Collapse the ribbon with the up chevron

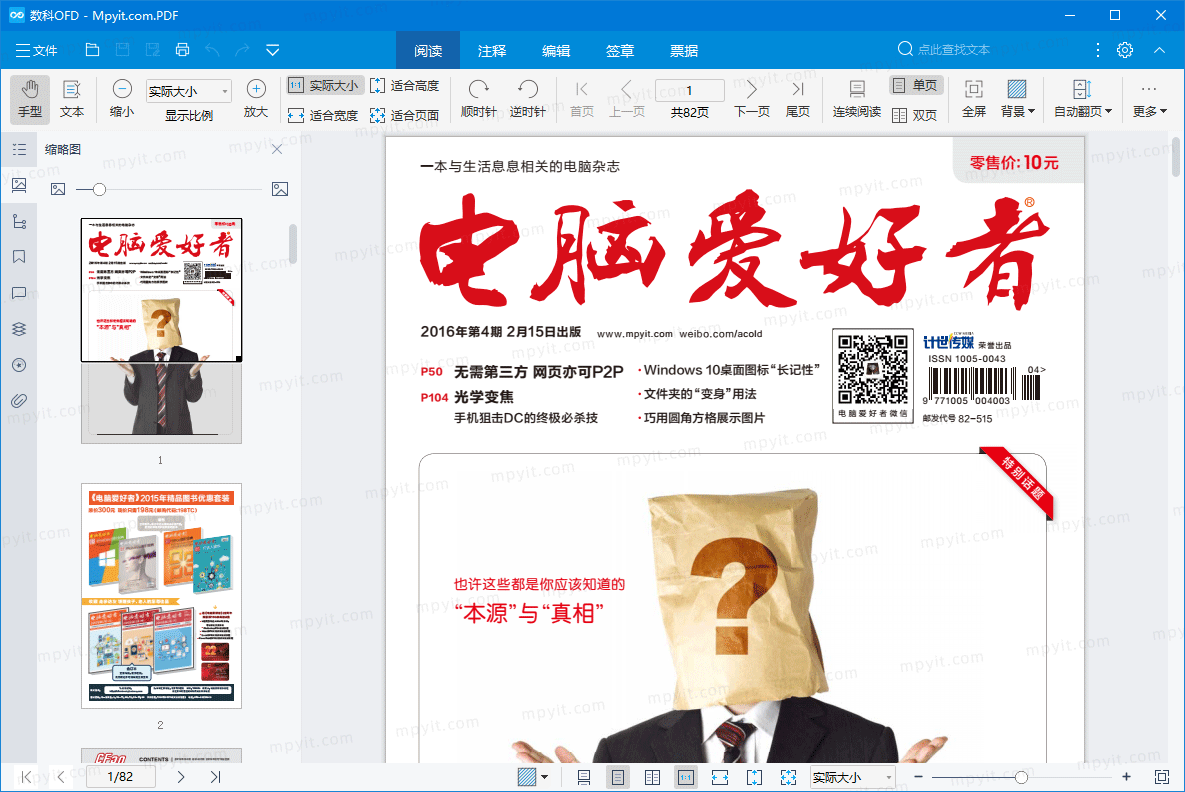coord(1159,50)
